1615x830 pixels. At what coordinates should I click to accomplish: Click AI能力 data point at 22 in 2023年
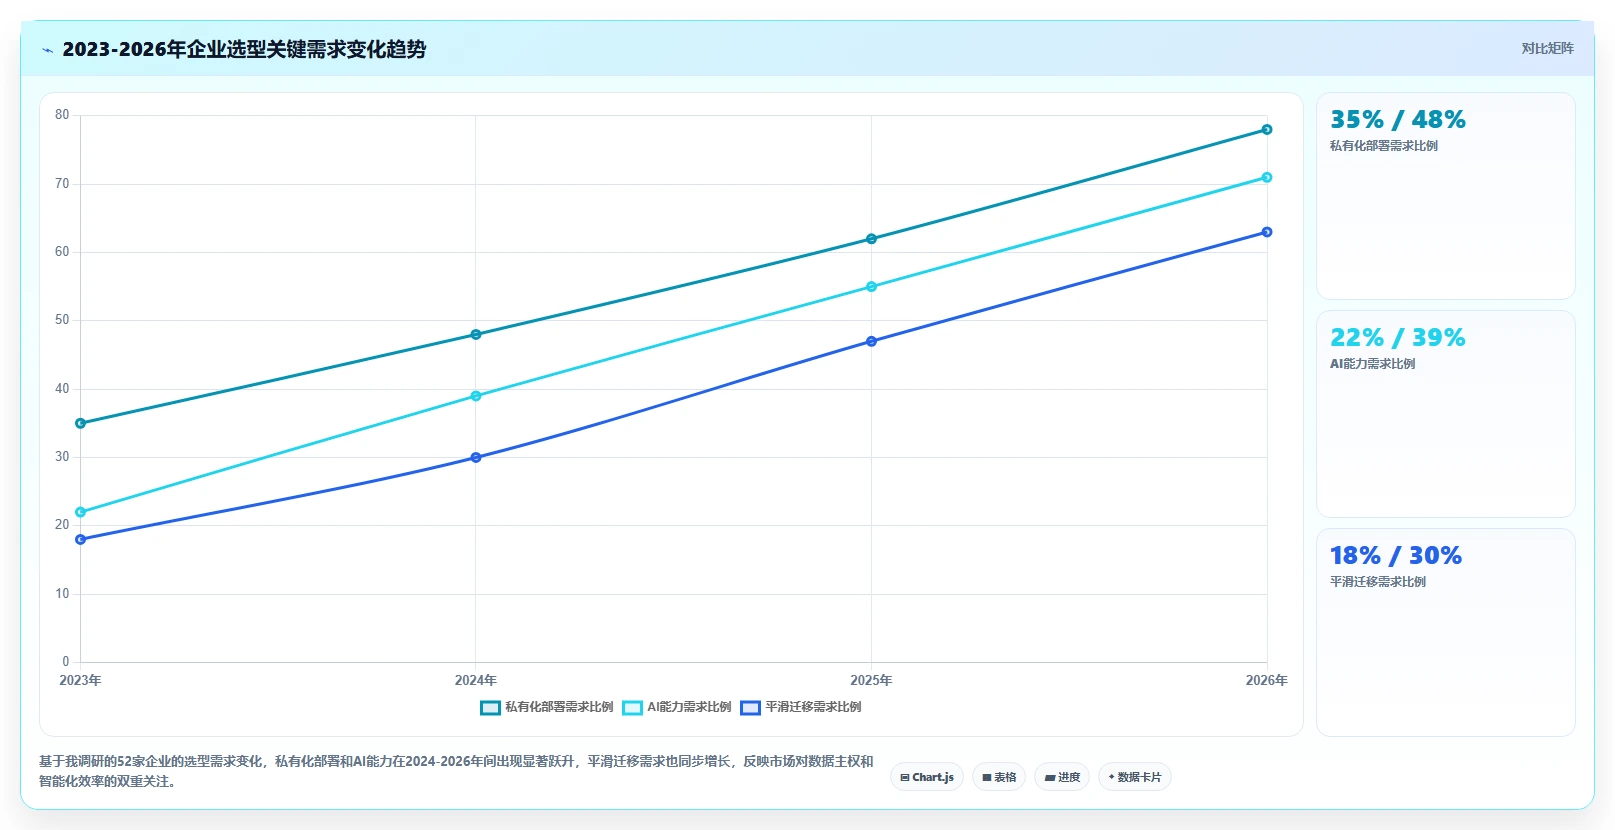tap(81, 513)
